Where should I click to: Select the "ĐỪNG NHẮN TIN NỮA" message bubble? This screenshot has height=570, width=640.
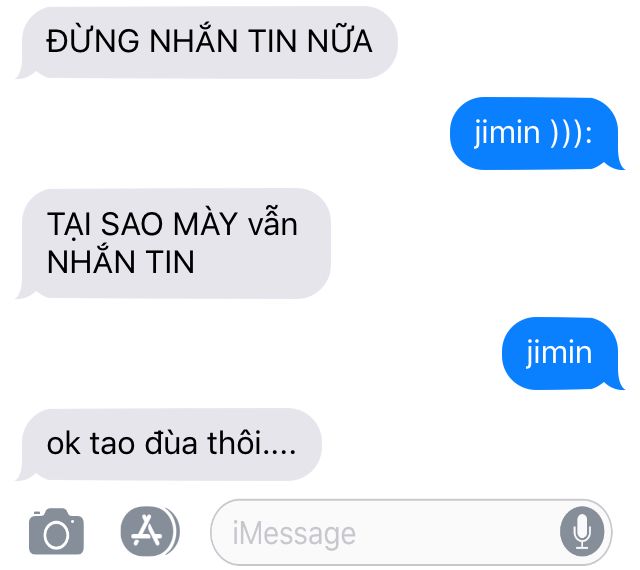[207, 42]
